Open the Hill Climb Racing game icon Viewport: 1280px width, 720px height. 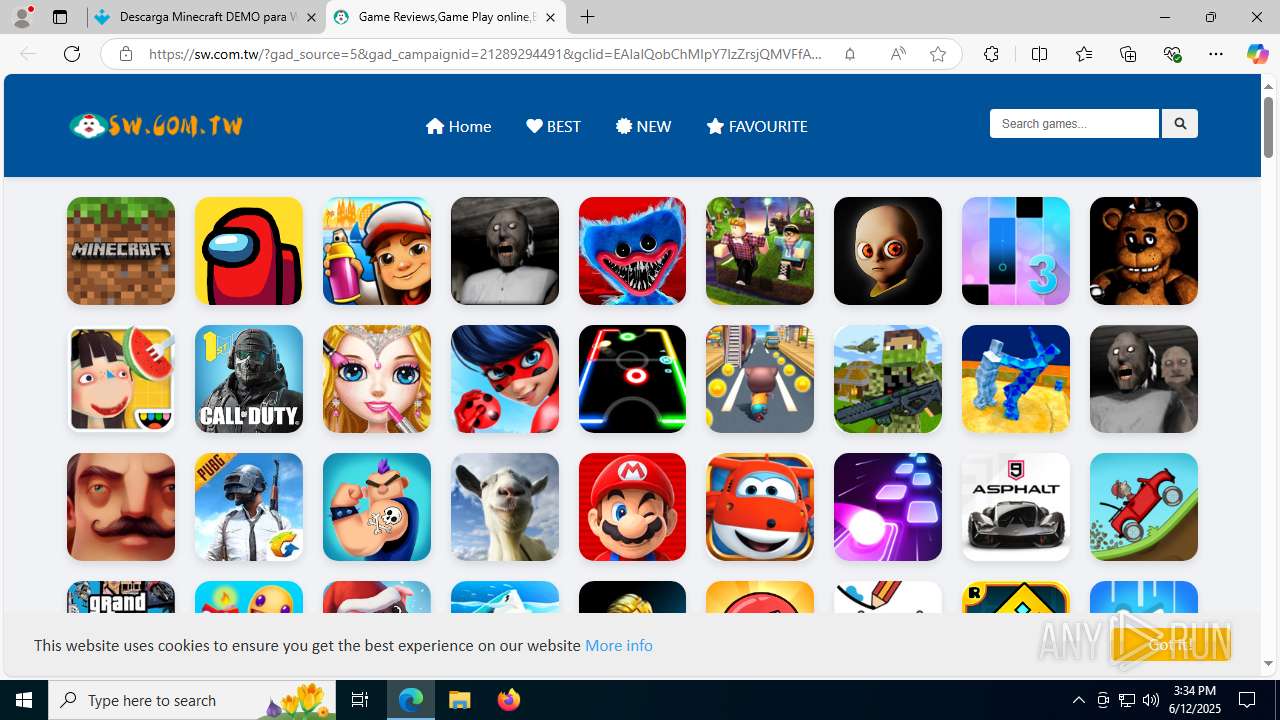[x=1144, y=507]
